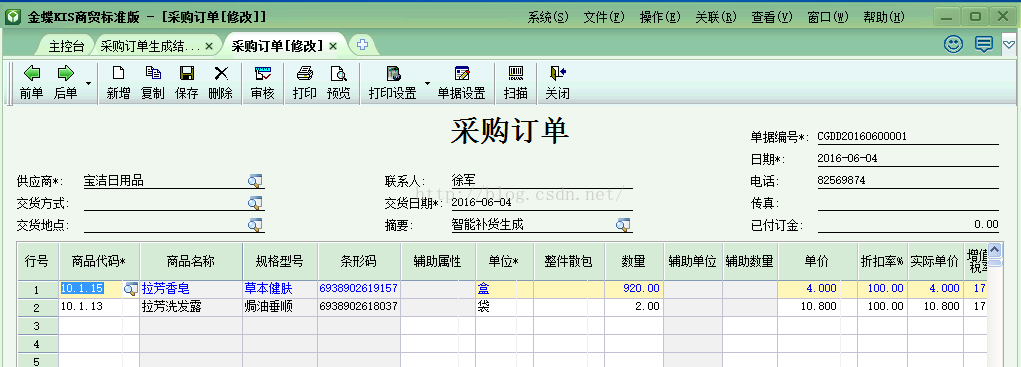Image resolution: width=1021 pixels, height=367 pixels.
Task: Select product name 拉芳洗发露
Action: click(x=191, y=306)
